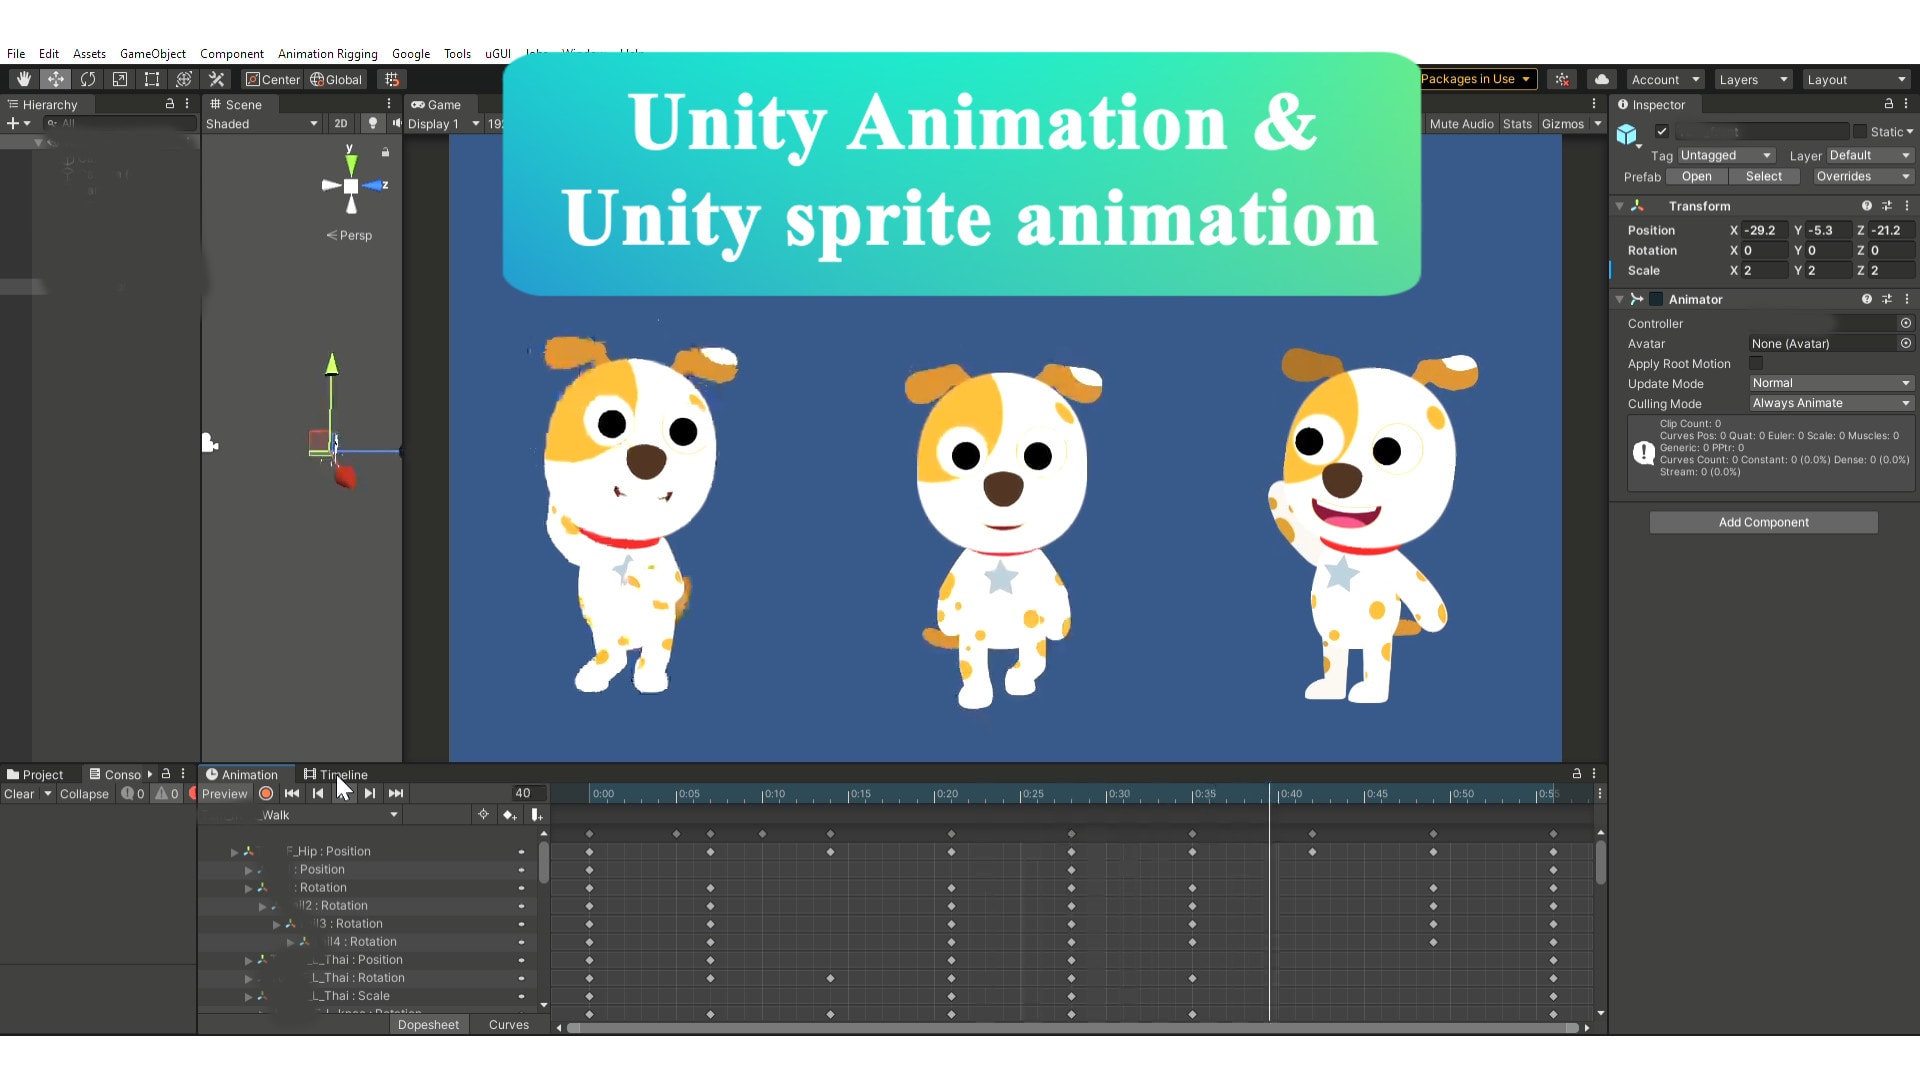Filter by selection in Animation
The width and height of the screenshot is (1920, 1080).
[x=483, y=815]
